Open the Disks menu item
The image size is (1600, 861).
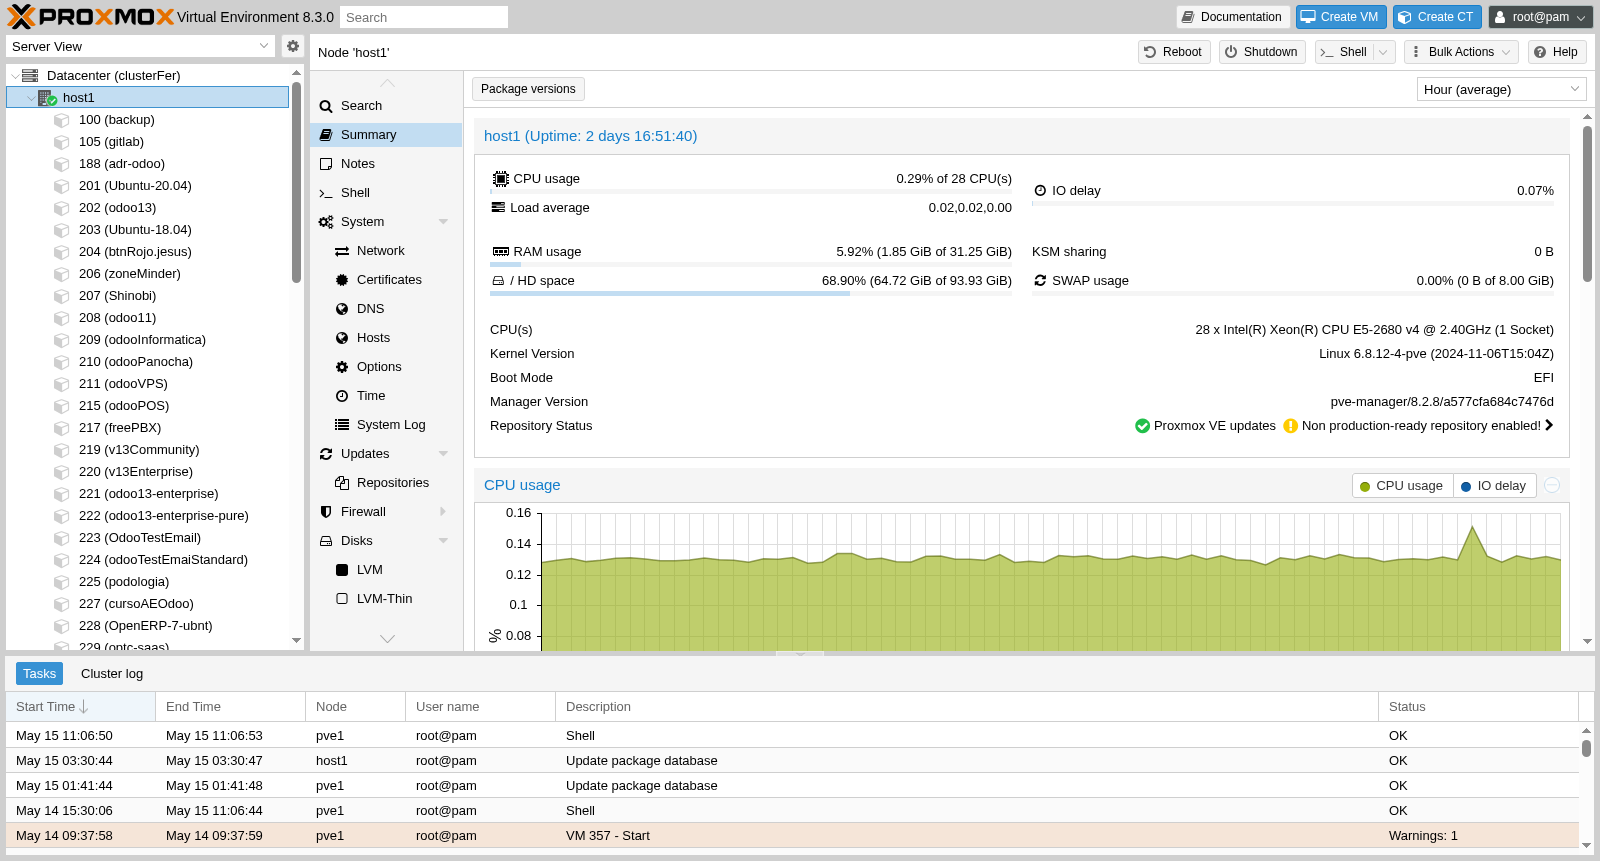(386, 541)
